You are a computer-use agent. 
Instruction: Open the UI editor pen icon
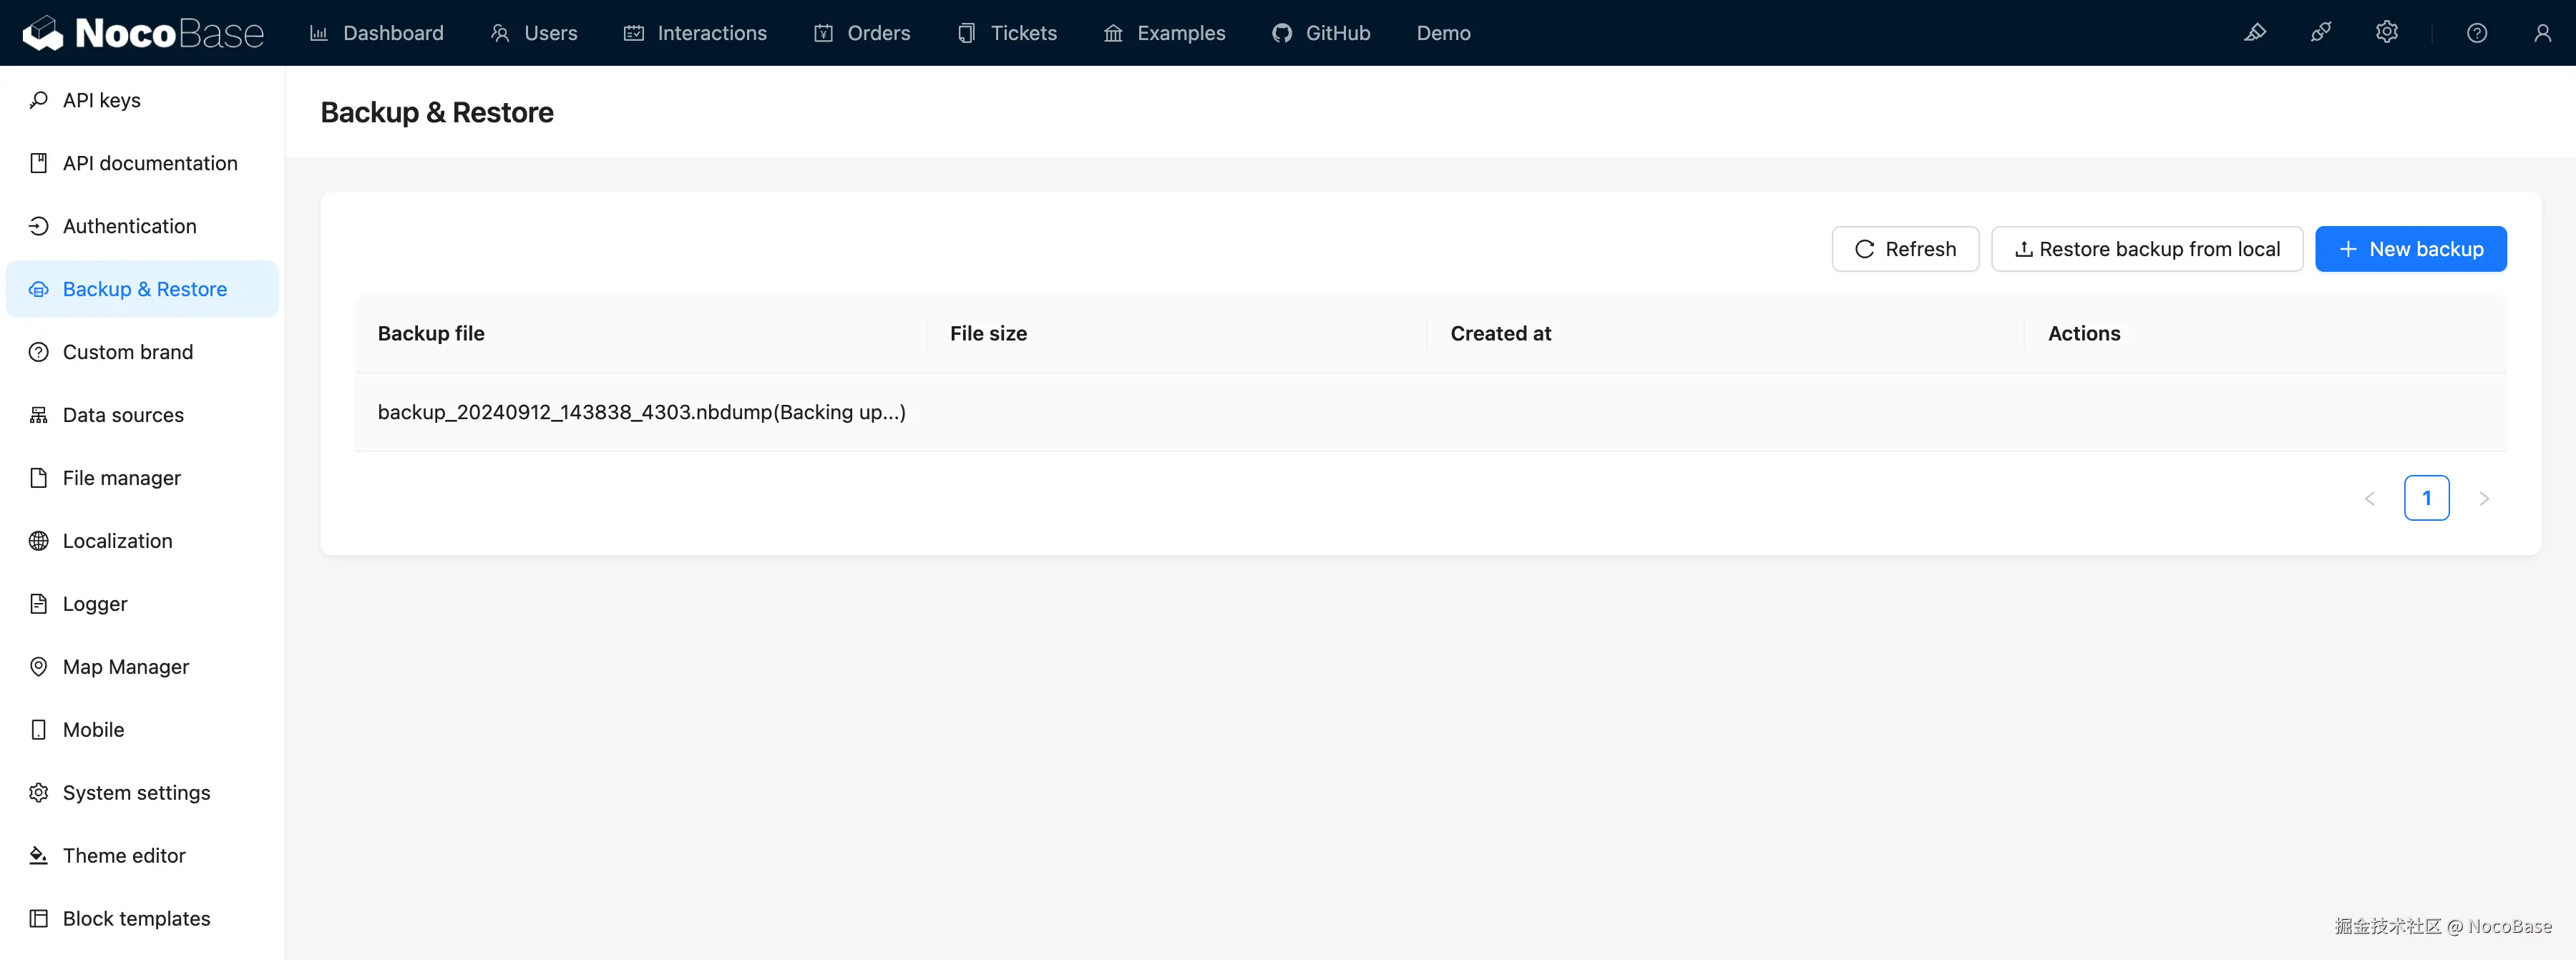[x=2256, y=32]
